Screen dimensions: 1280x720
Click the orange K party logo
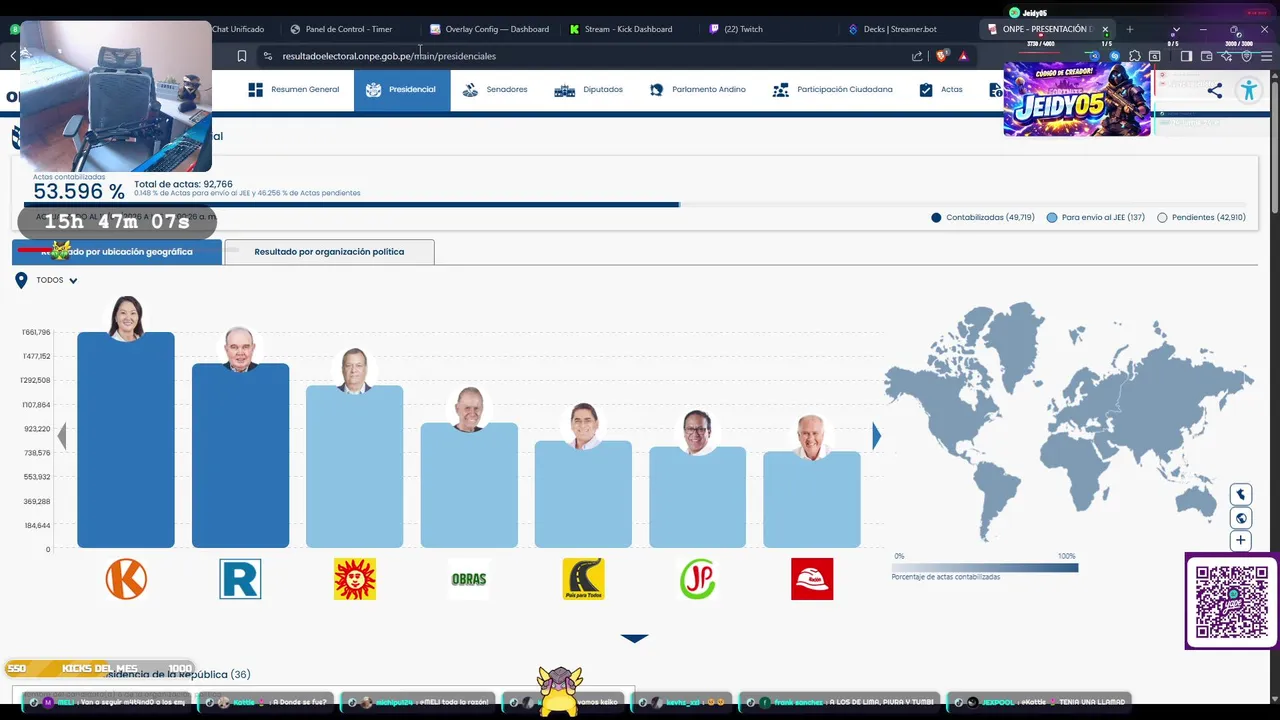[x=126, y=579]
